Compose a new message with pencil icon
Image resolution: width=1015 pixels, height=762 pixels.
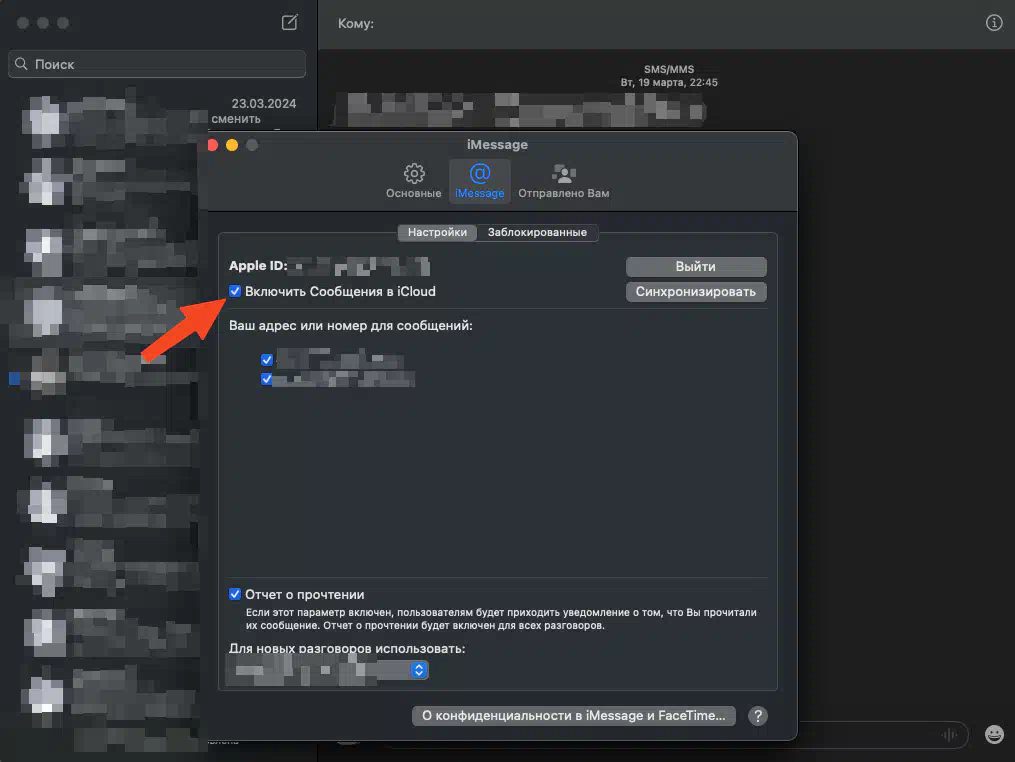(x=289, y=23)
